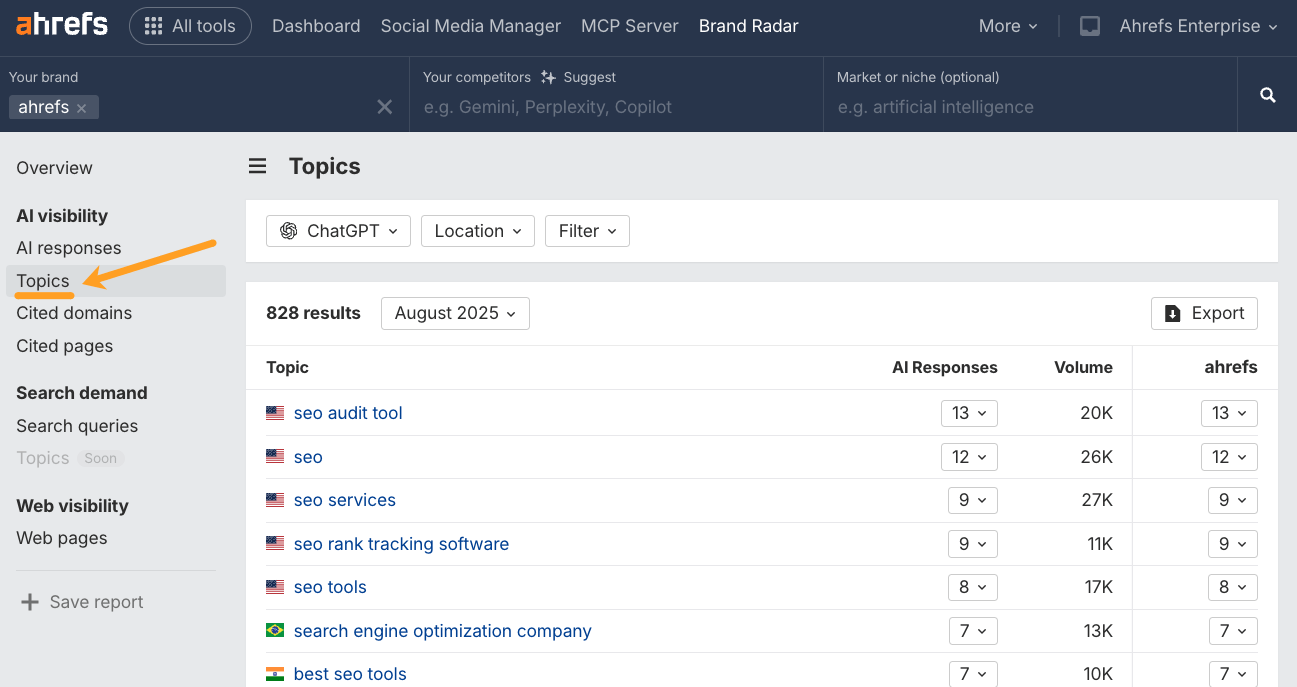1297x687 pixels.
Task: Click the ChatGPT logo in the model selector
Action: pos(288,231)
